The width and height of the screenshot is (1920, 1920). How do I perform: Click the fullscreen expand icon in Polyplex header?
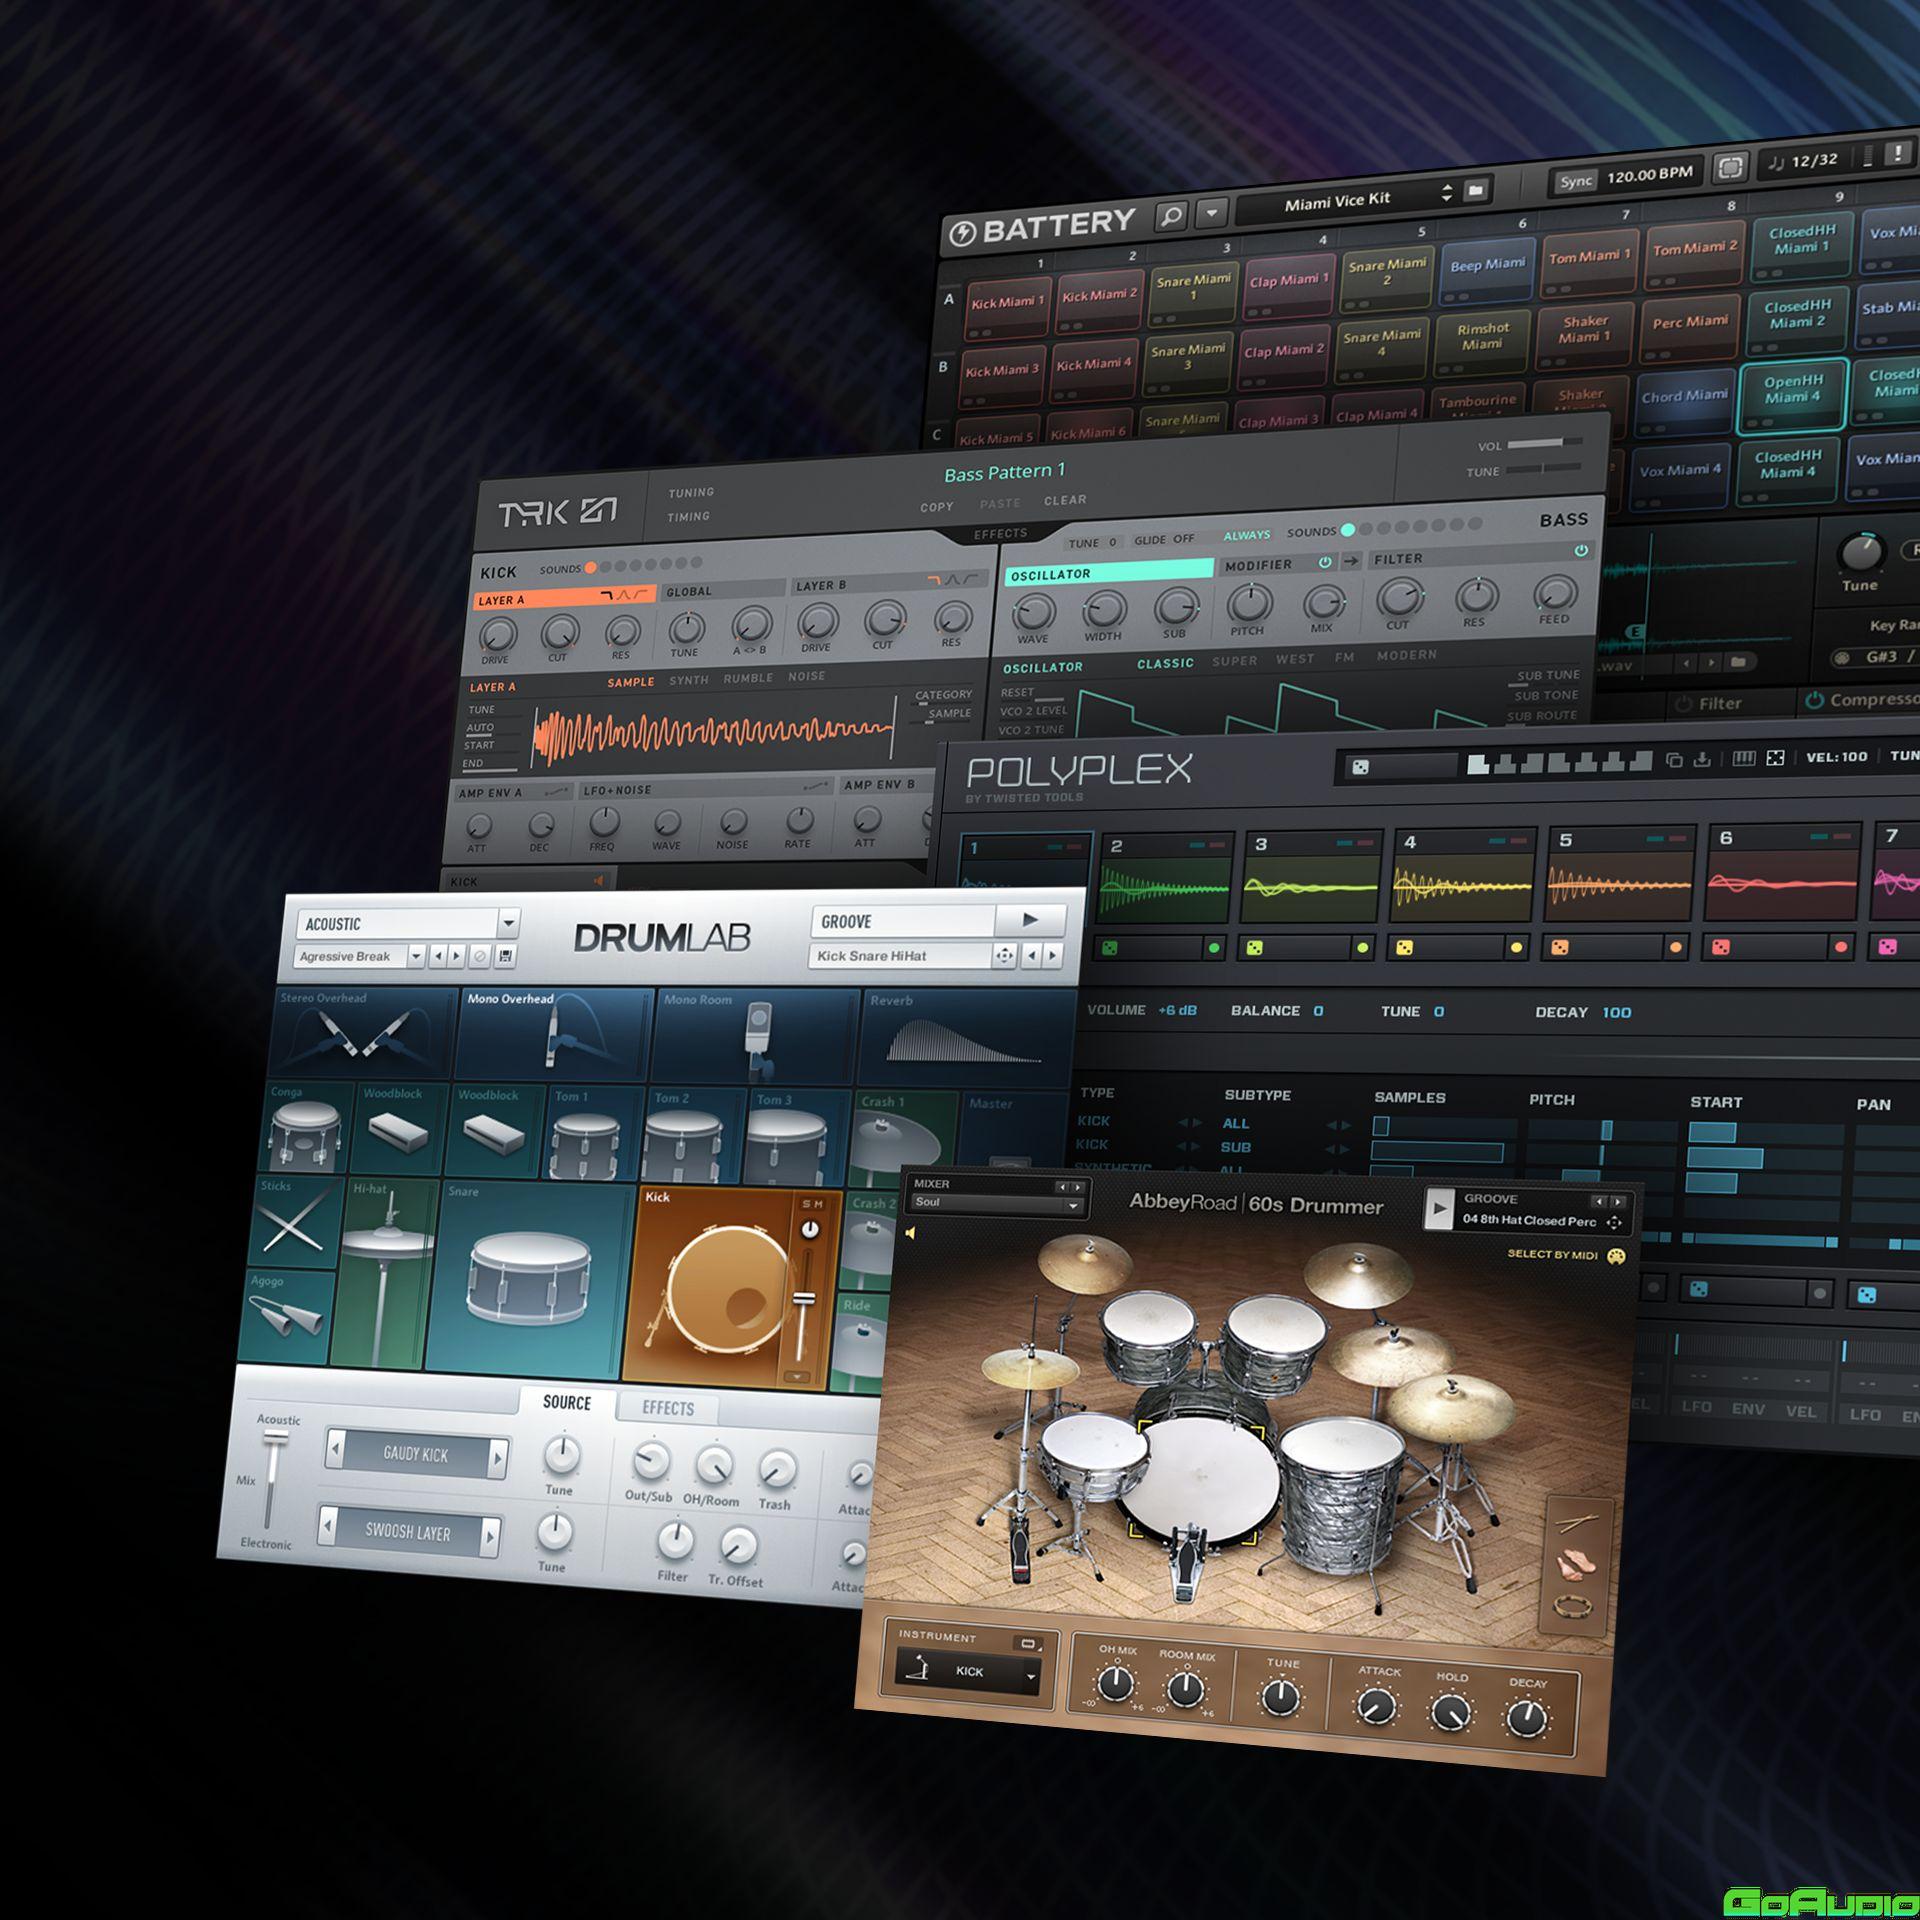tap(1775, 759)
